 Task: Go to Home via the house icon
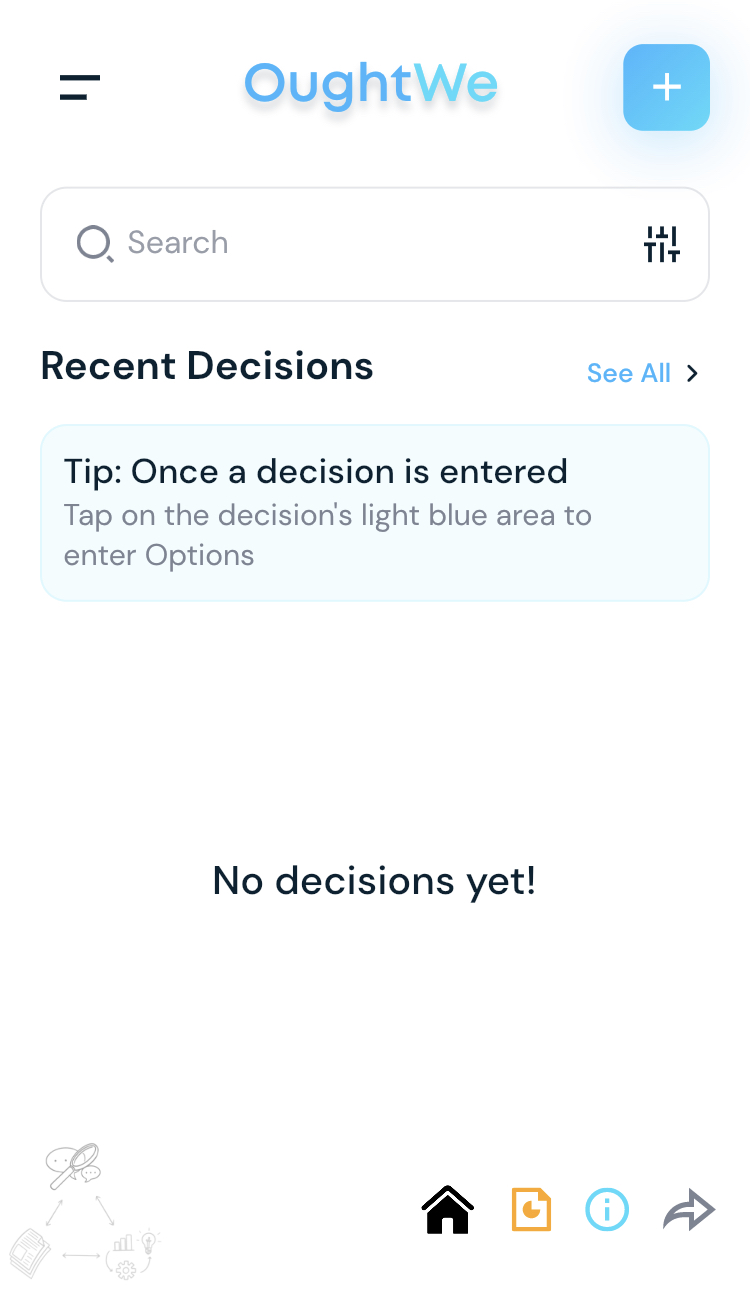pos(447,1210)
